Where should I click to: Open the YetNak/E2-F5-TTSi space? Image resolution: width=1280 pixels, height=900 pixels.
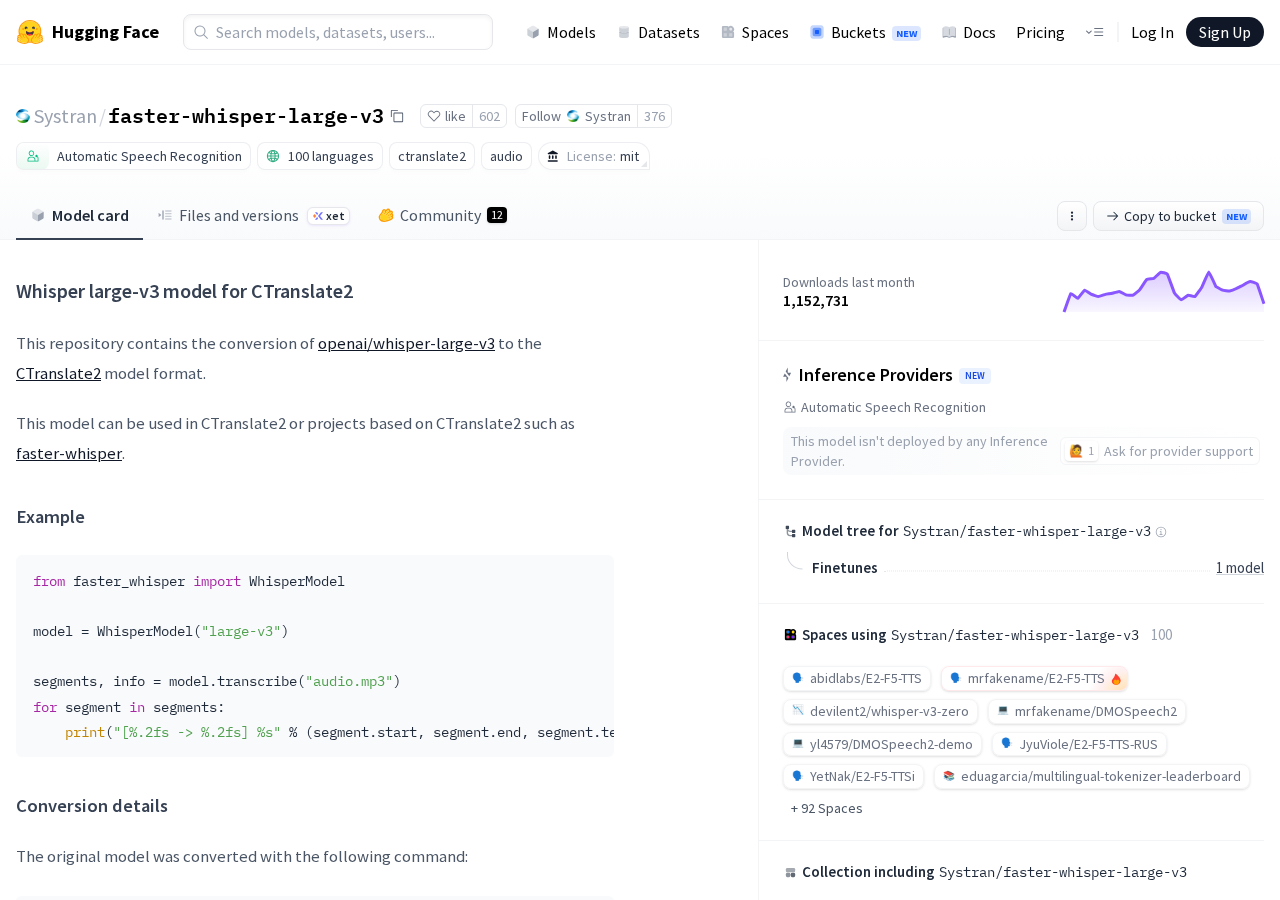pos(853,777)
